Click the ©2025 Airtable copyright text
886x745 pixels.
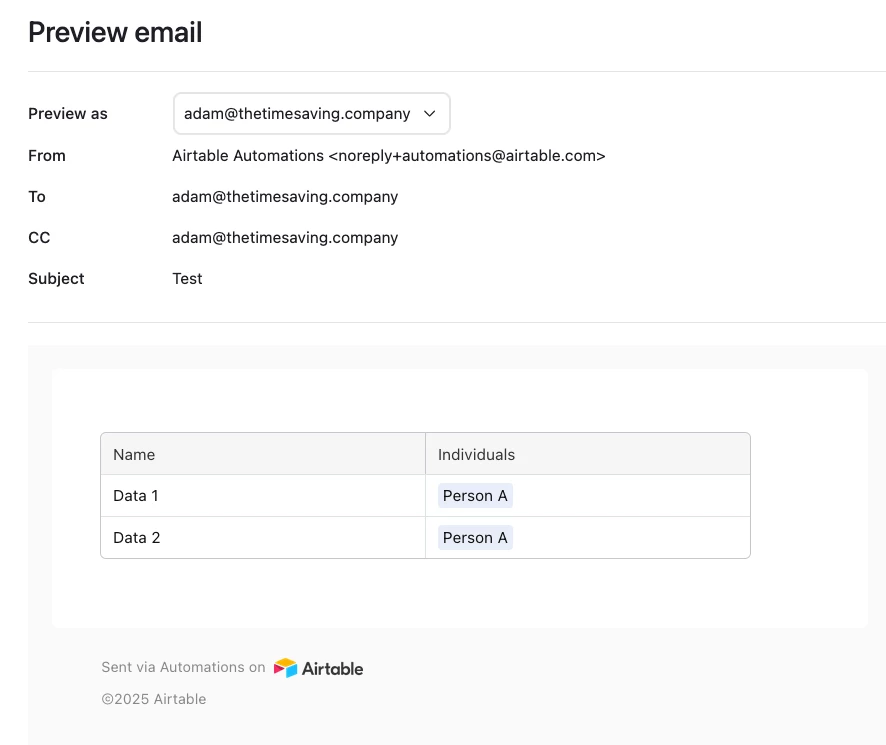click(x=154, y=699)
